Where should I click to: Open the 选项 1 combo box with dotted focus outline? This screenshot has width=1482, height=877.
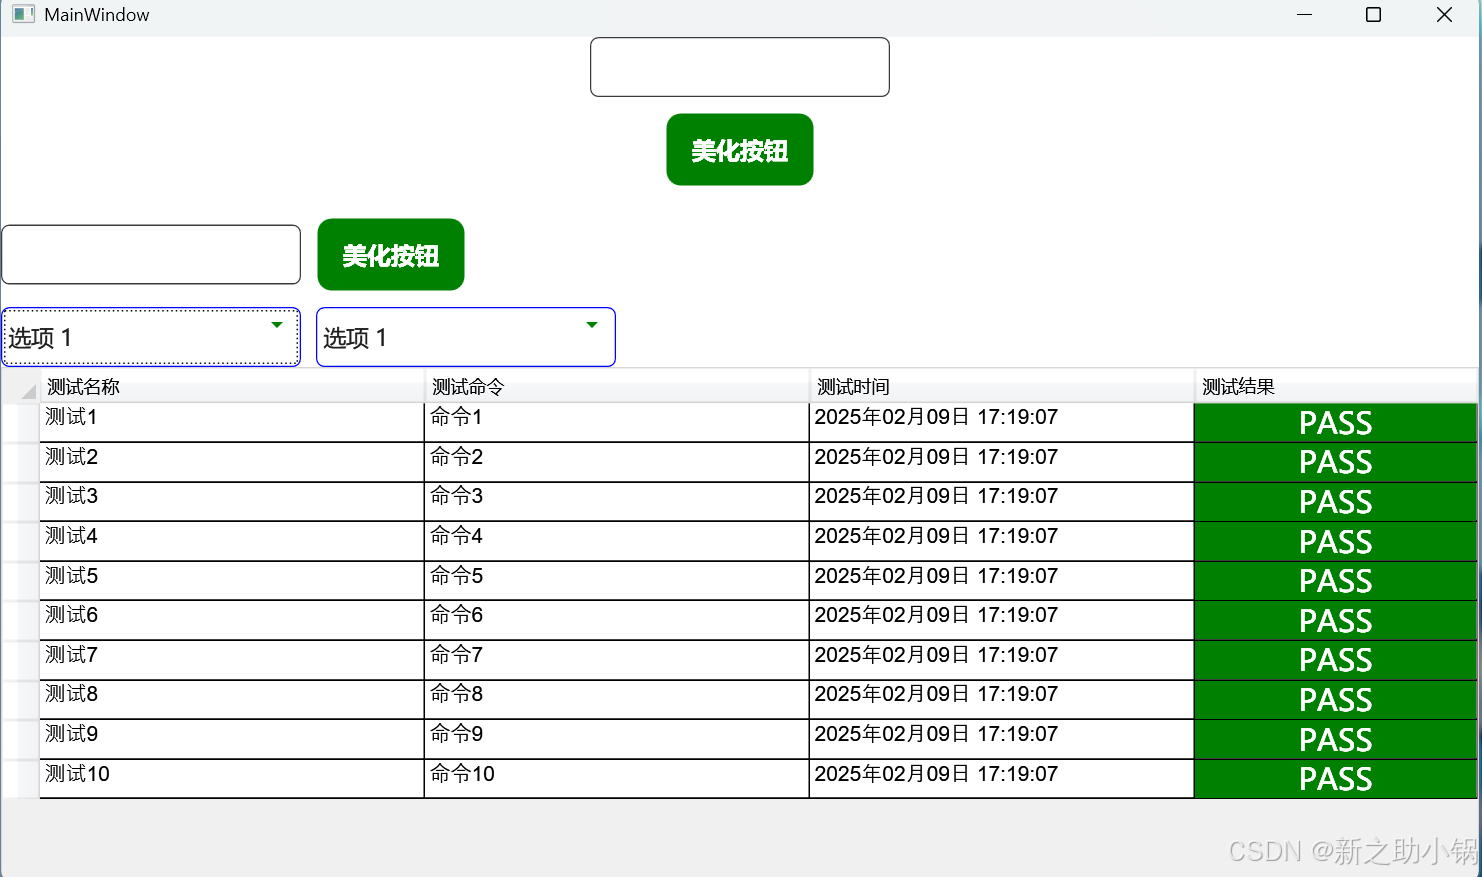(151, 337)
